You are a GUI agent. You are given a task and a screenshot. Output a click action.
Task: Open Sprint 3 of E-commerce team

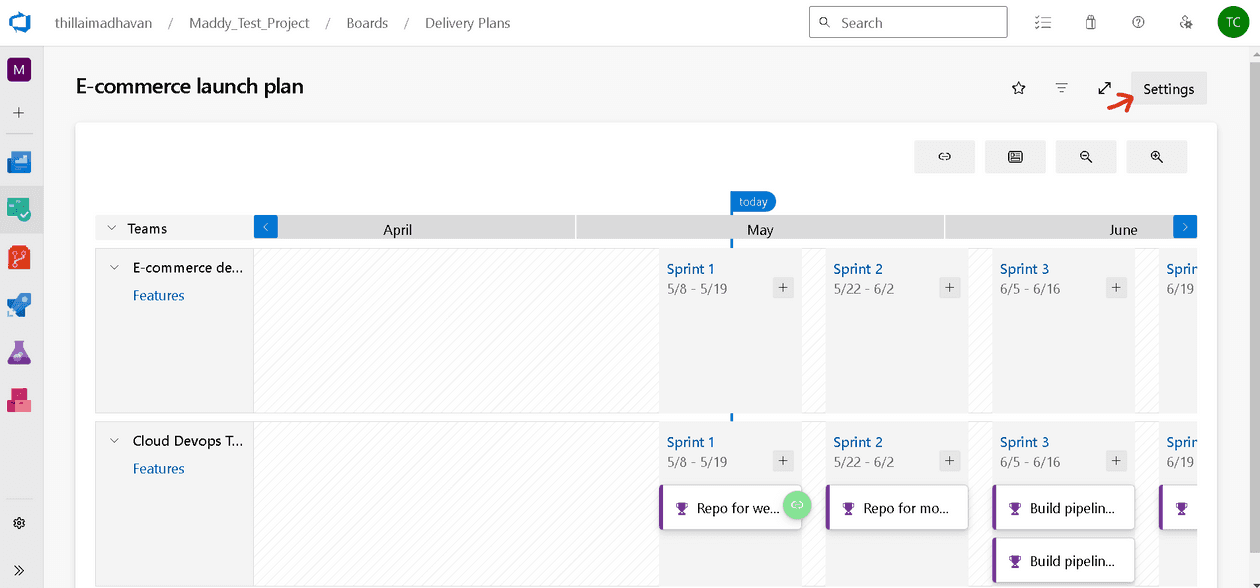(1024, 268)
